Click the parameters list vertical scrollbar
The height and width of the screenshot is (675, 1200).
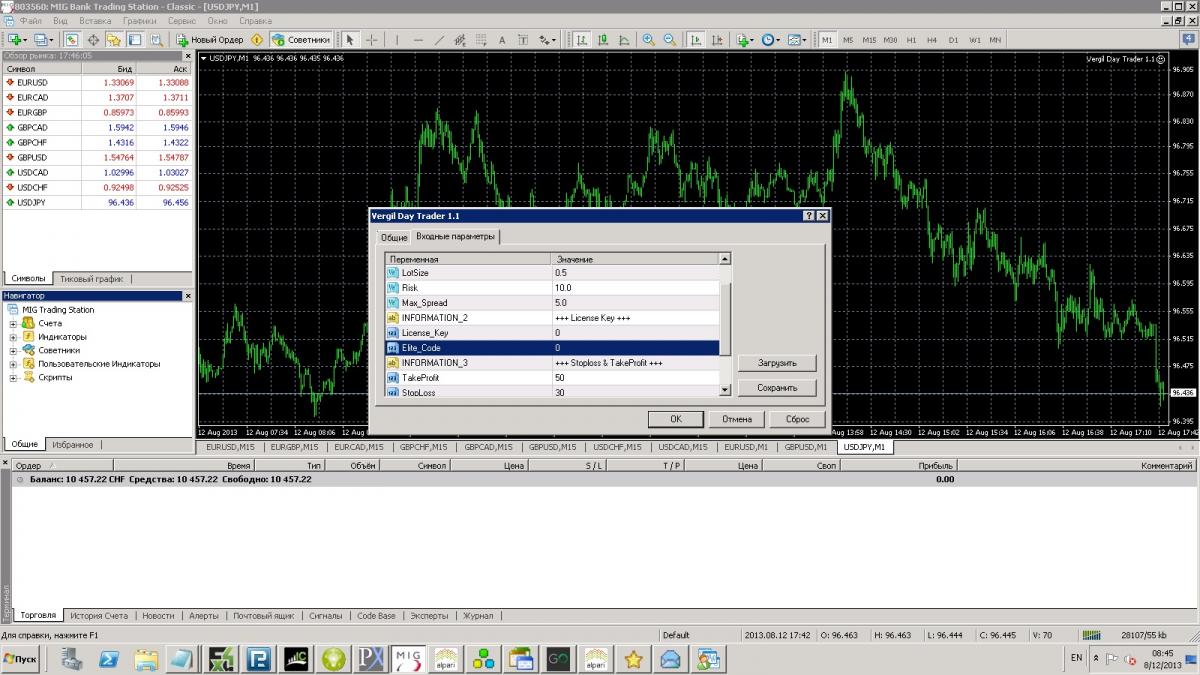coord(725,326)
